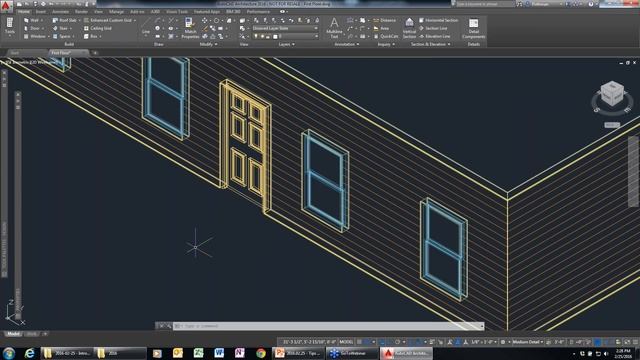The image size is (640, 360).
Task: Expand the Inquiry panel dropdown
Action: pos(386,44)
